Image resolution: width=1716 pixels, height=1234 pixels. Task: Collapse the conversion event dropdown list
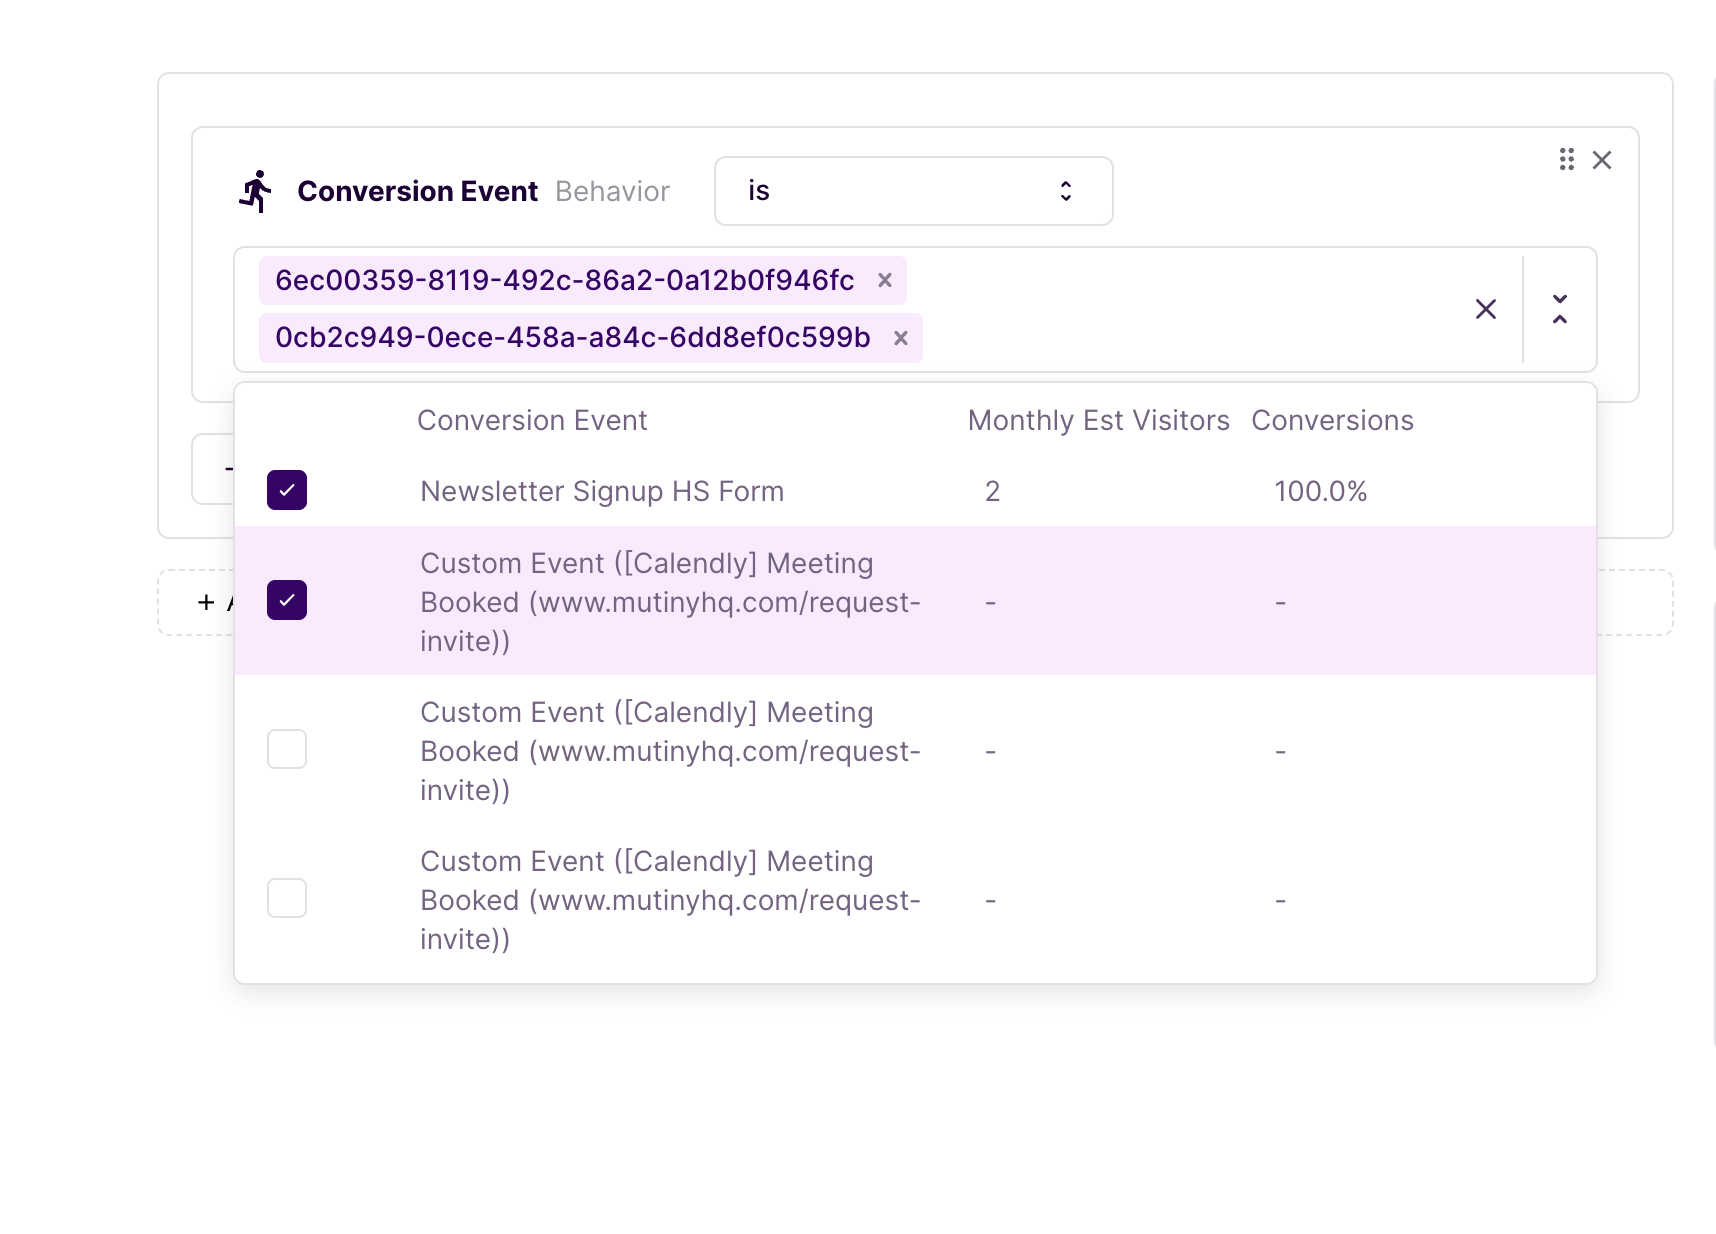pyautogui.click(x=1560, y=309)
